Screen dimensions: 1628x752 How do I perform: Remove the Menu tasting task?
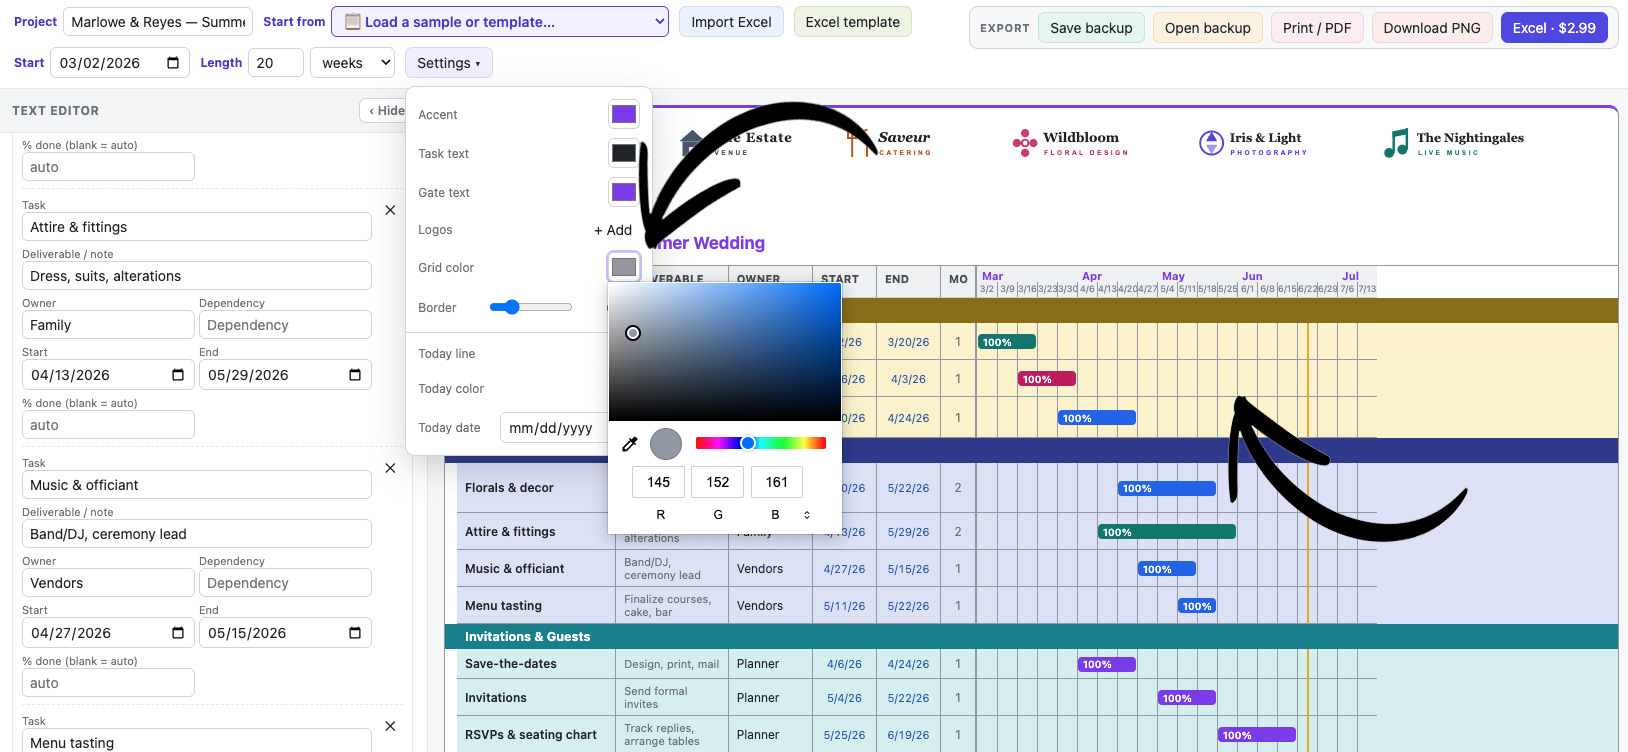coord(390,726)
